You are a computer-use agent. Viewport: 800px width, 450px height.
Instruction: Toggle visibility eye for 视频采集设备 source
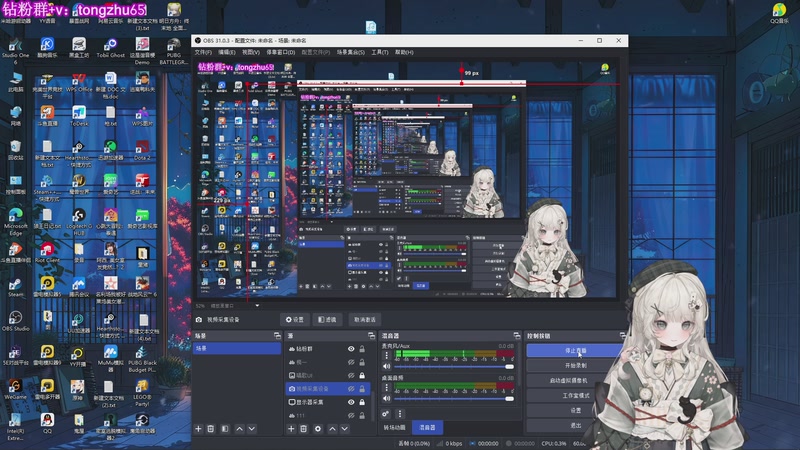point(351,389)
